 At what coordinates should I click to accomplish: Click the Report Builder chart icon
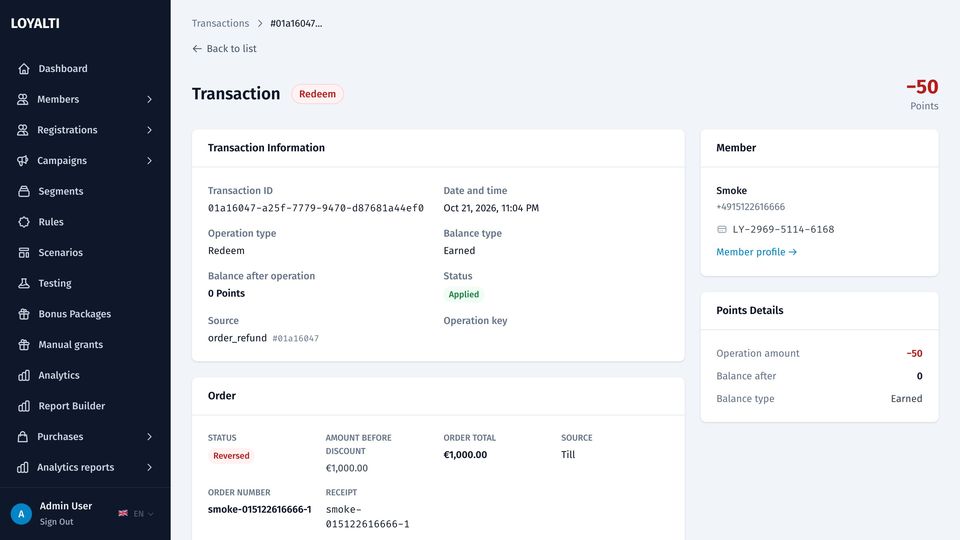[24, 406]
